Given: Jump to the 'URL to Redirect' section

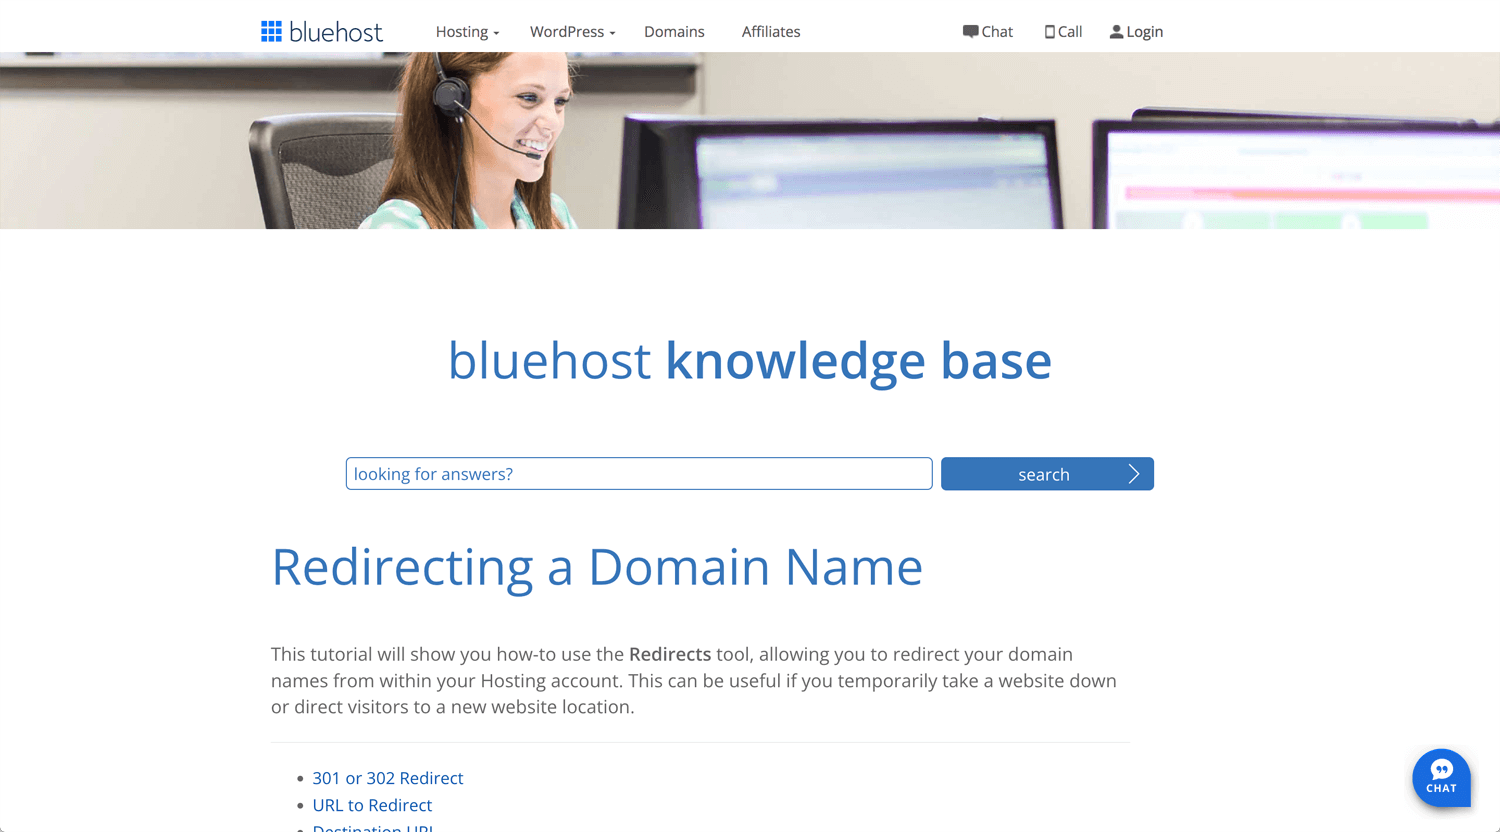Looking at the screenshot, I should click(372, 805).
